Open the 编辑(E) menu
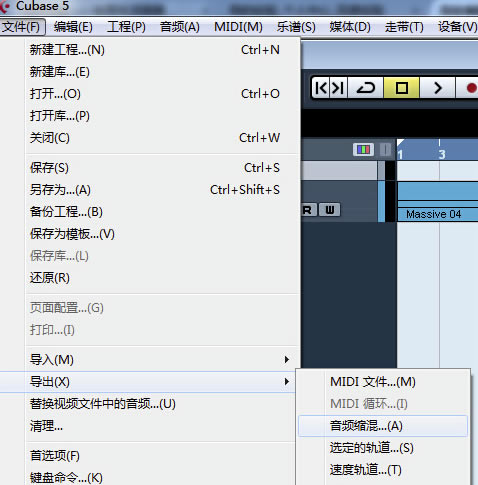This screenshot has width=478, height=485. (73, 27)
